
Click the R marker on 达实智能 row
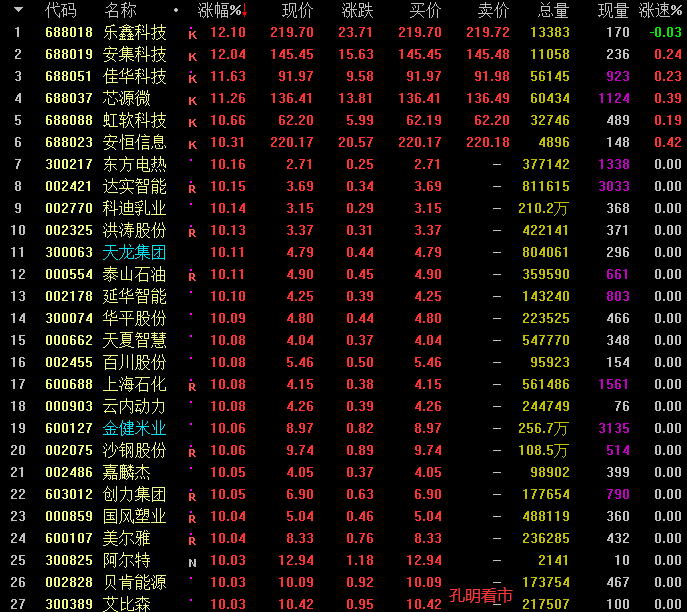click(192, 187)
